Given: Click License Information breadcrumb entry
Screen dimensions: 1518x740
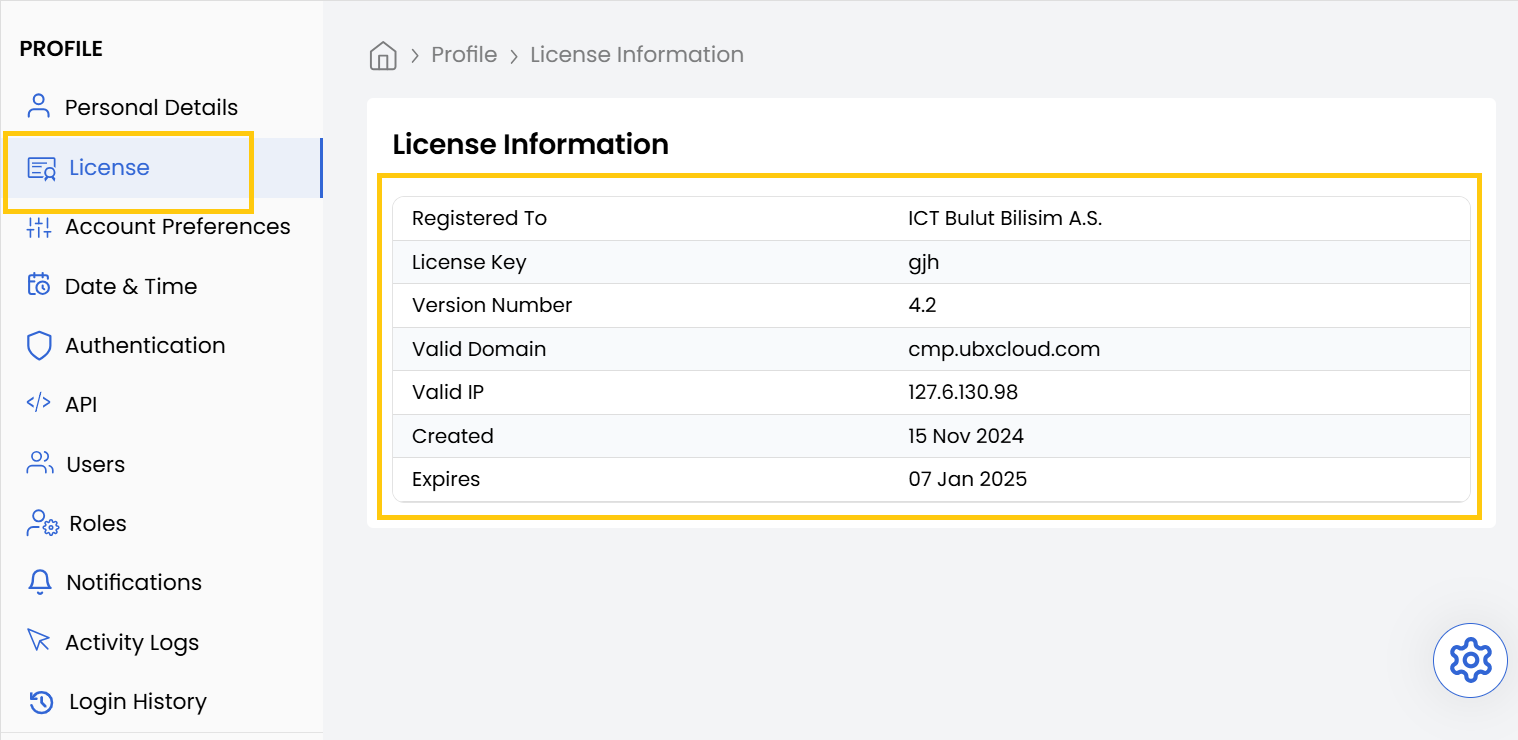Looking at the screenshot, I should click(637, 55).
